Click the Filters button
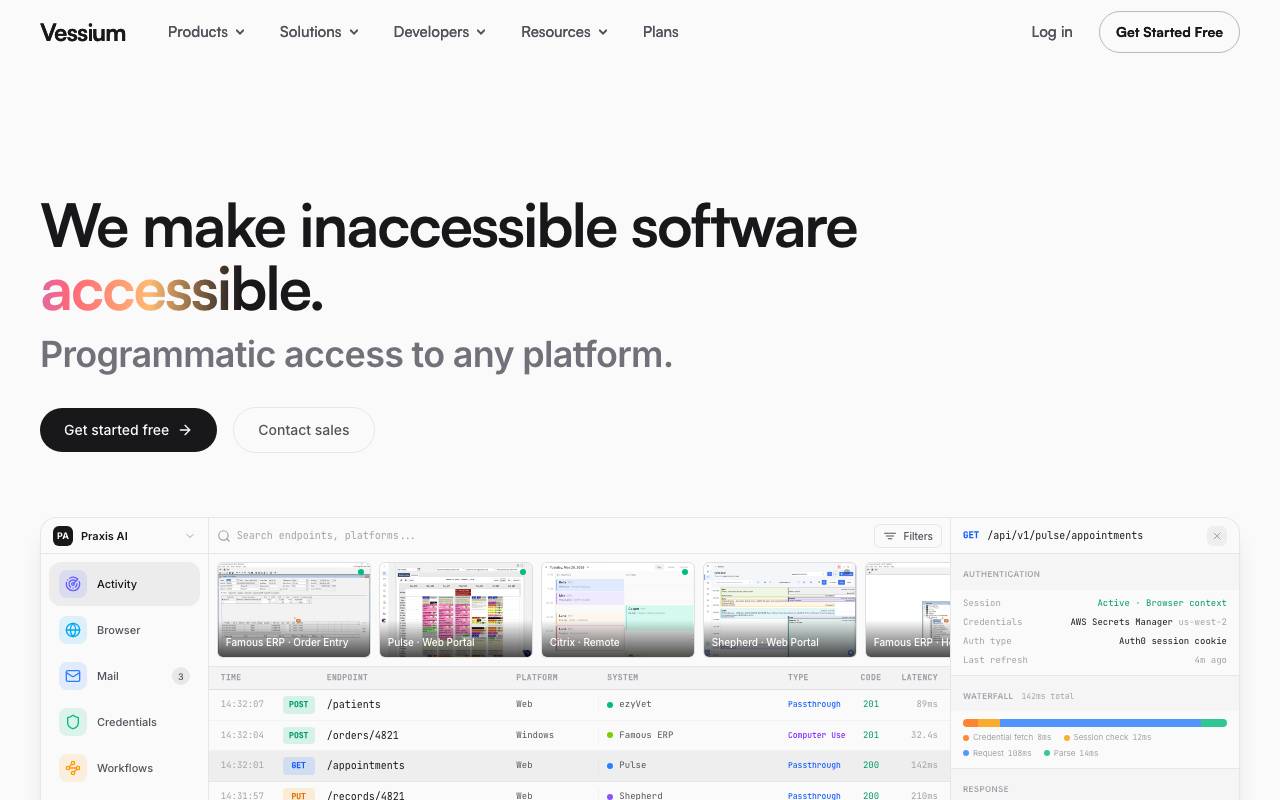The width and height of the screenshot is (1280, 800). pos(908,536)
